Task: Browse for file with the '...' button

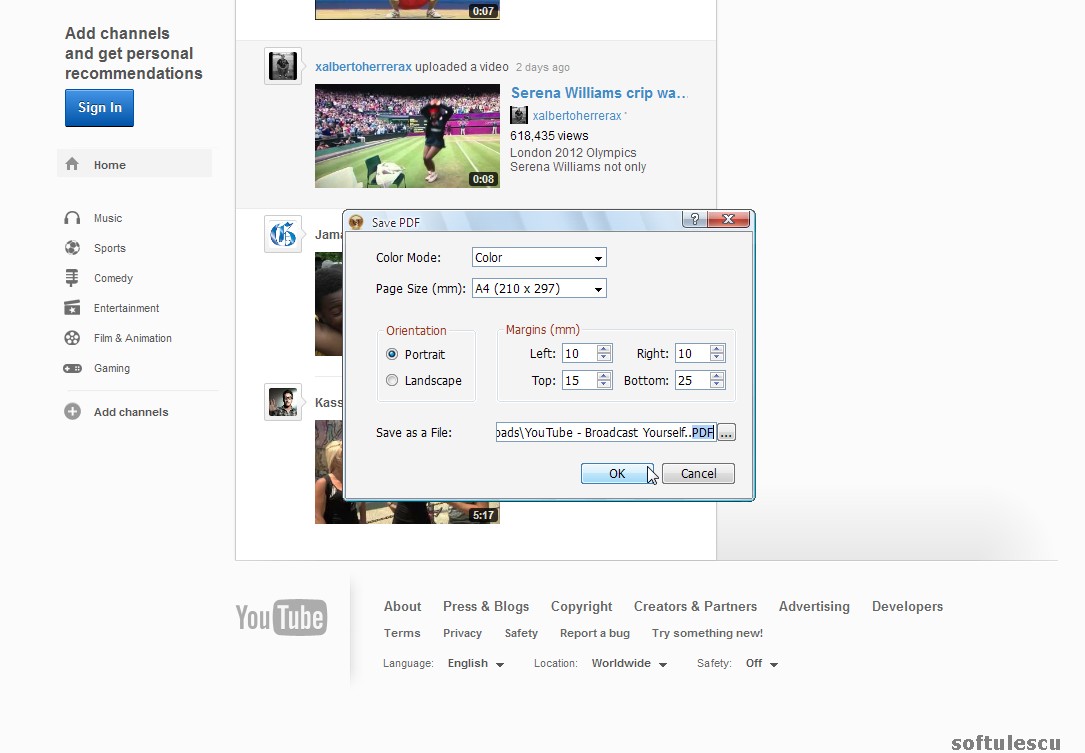Action: click(x=726, y=433)
